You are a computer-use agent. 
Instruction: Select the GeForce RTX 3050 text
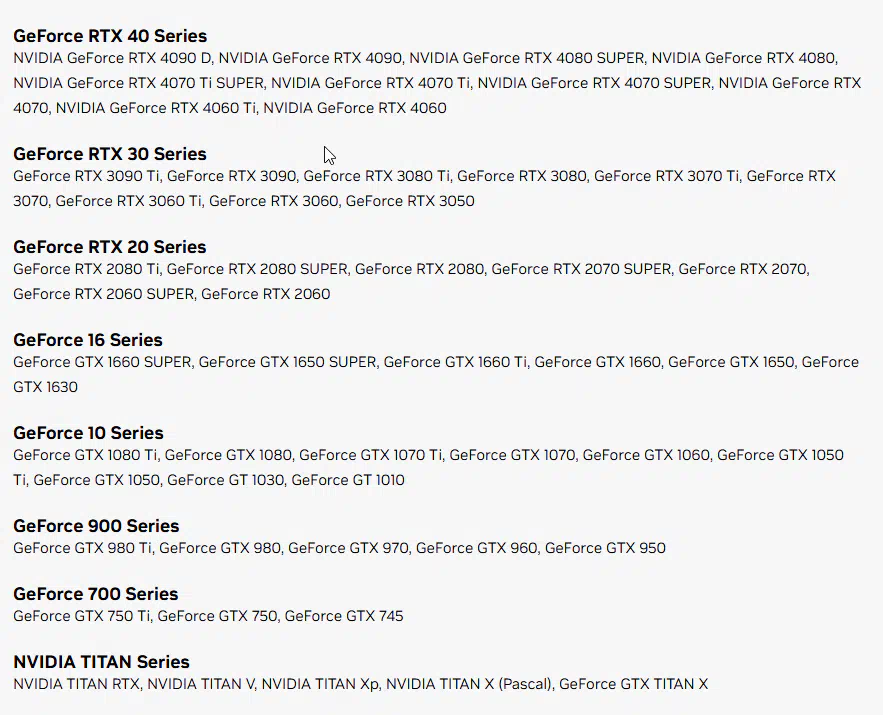[x=410, y=201]
